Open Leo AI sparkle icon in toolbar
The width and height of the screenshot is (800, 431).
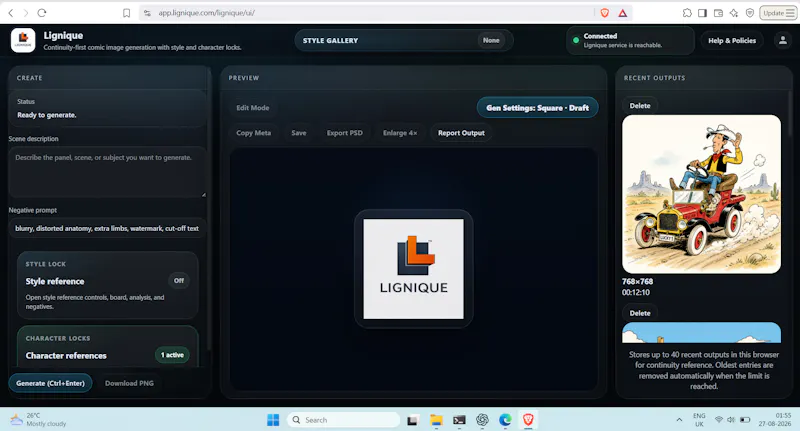734,13
